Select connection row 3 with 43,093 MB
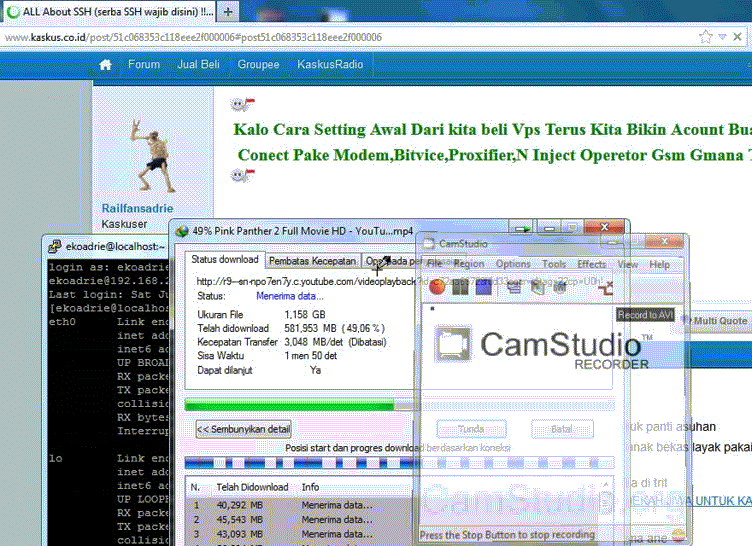 [x=299, y=534]
